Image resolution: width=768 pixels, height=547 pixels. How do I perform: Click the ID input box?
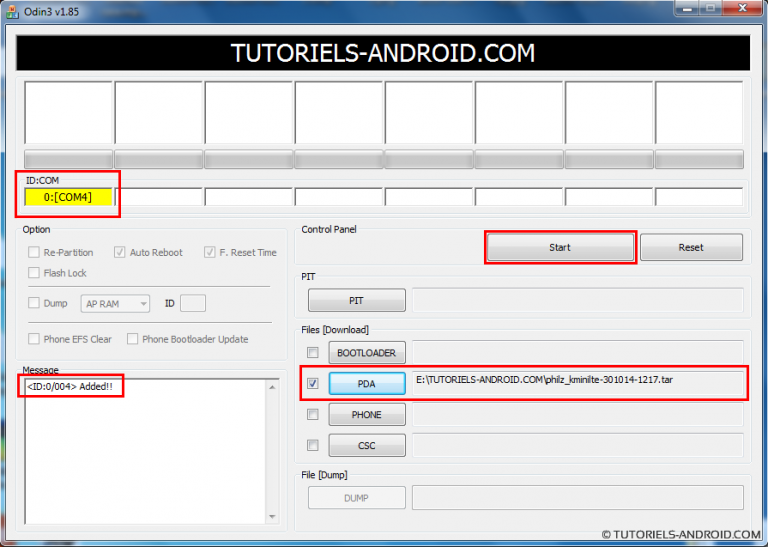192,303
